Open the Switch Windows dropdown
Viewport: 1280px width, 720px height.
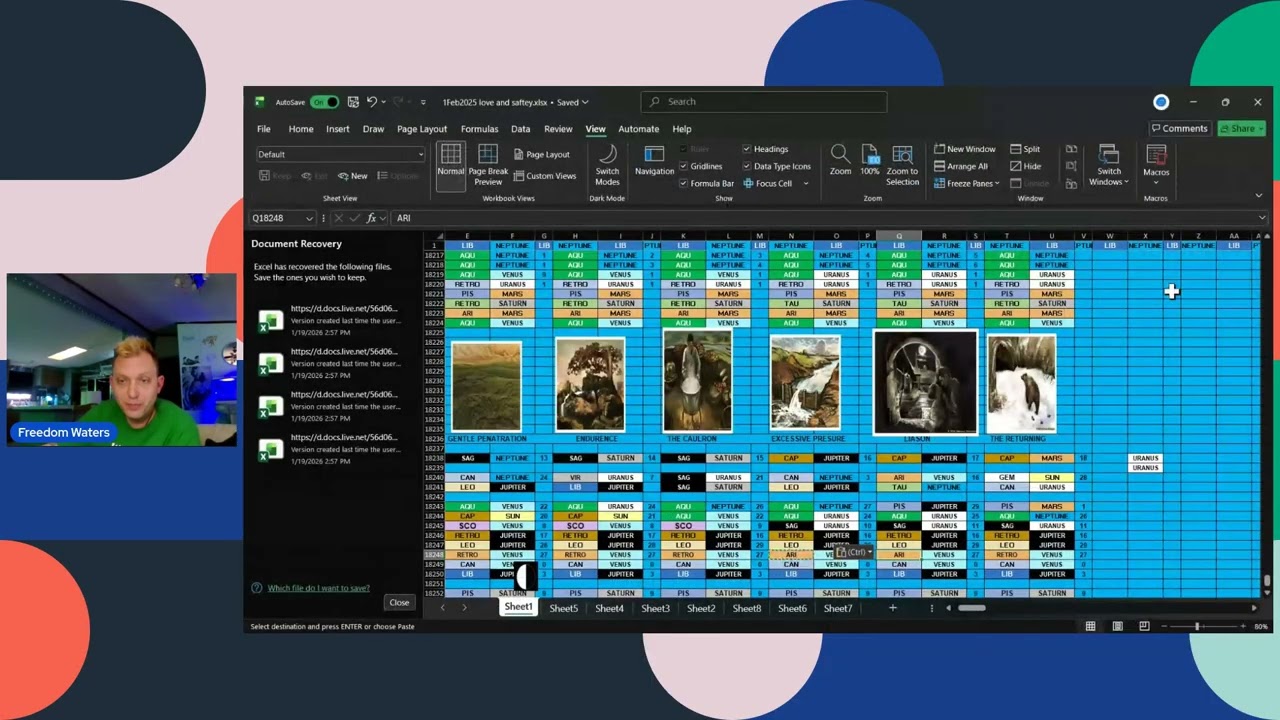pyautogui.click(x=1109, y=165)
